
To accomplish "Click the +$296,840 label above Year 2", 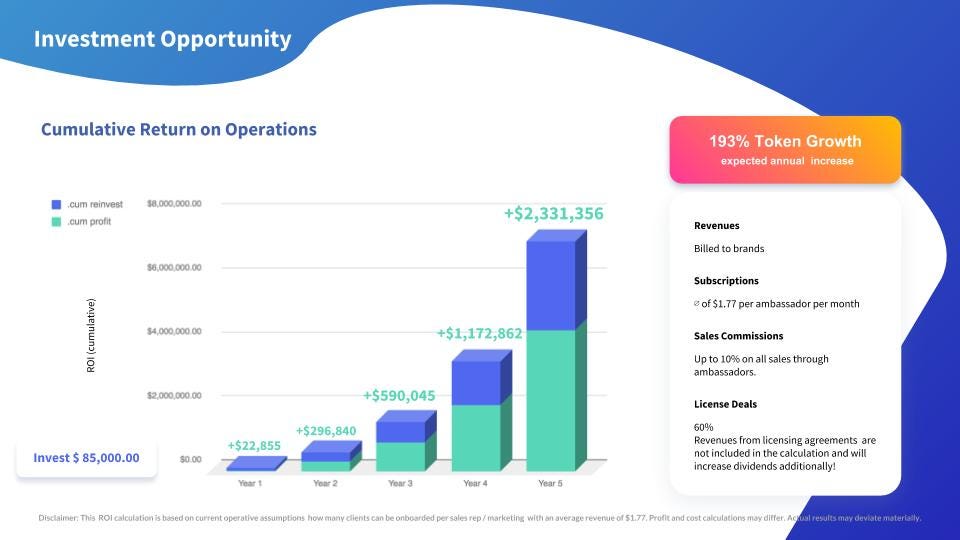I will (326, 431).
